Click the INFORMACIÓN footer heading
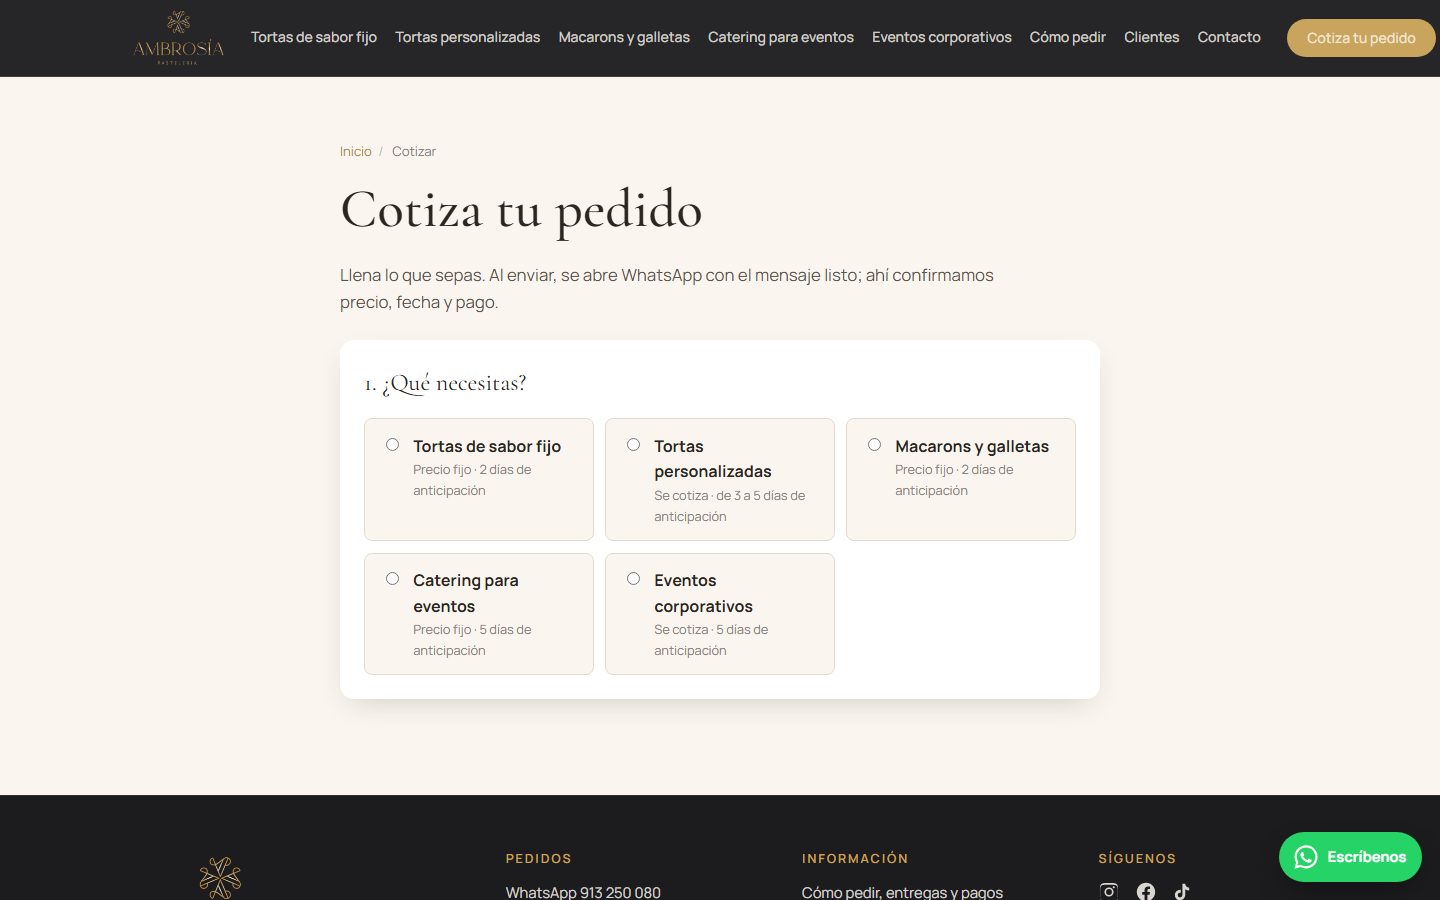The height and width of the screenshot is (900, 1440). coord(855,859)
